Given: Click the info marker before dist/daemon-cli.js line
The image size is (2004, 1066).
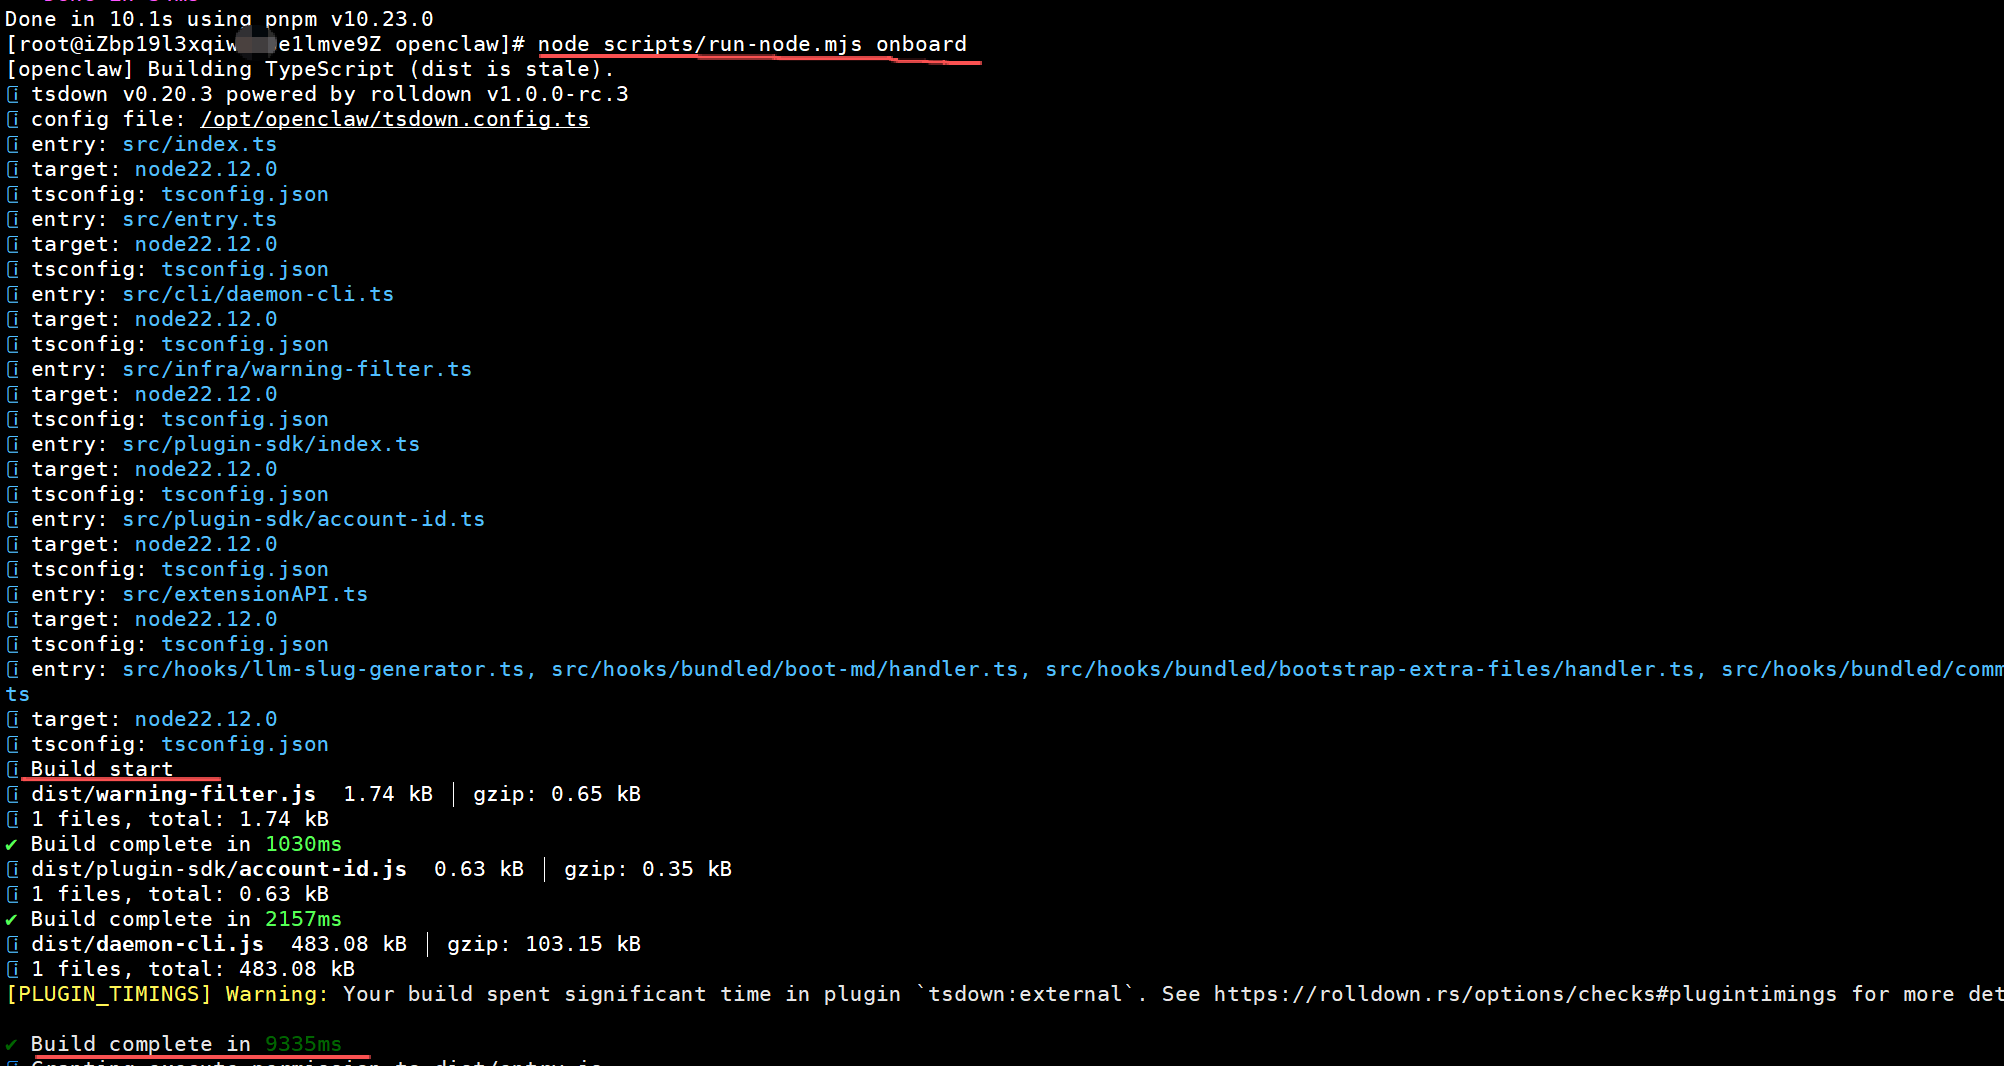Looking at the screenshot, I should click(x=12, y=945).
